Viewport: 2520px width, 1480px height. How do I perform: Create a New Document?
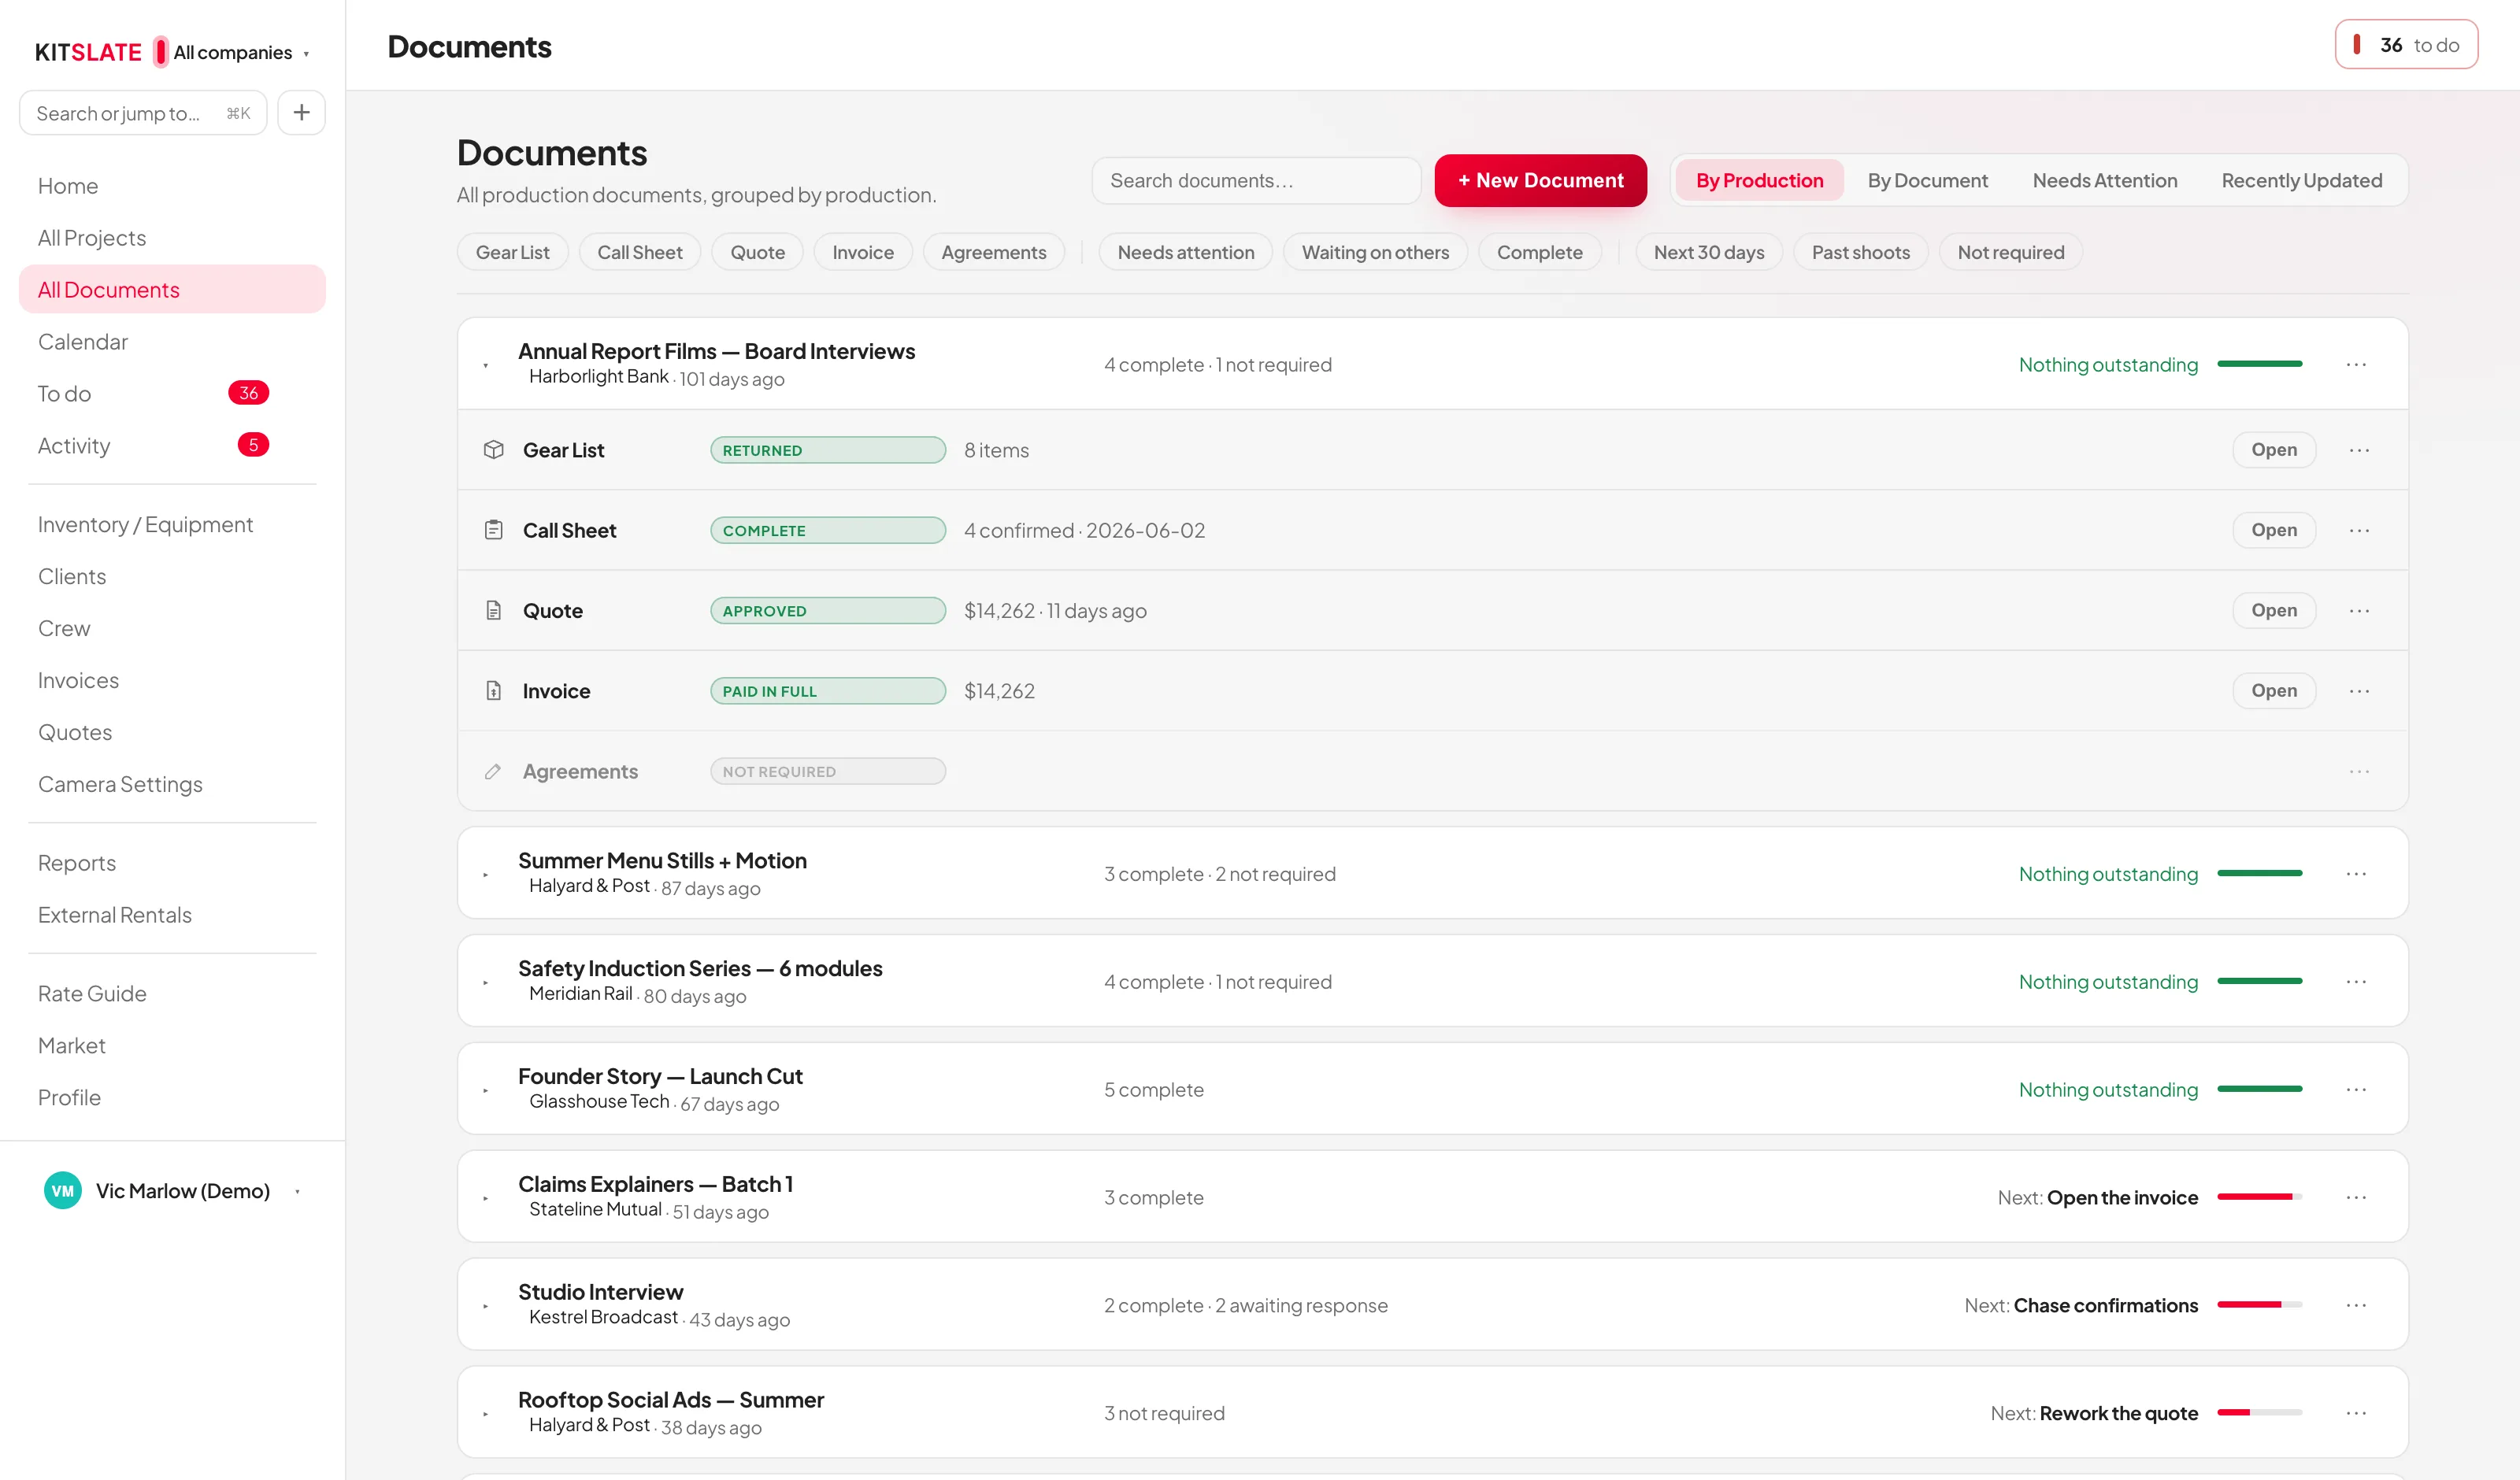tap(1540, 180)
